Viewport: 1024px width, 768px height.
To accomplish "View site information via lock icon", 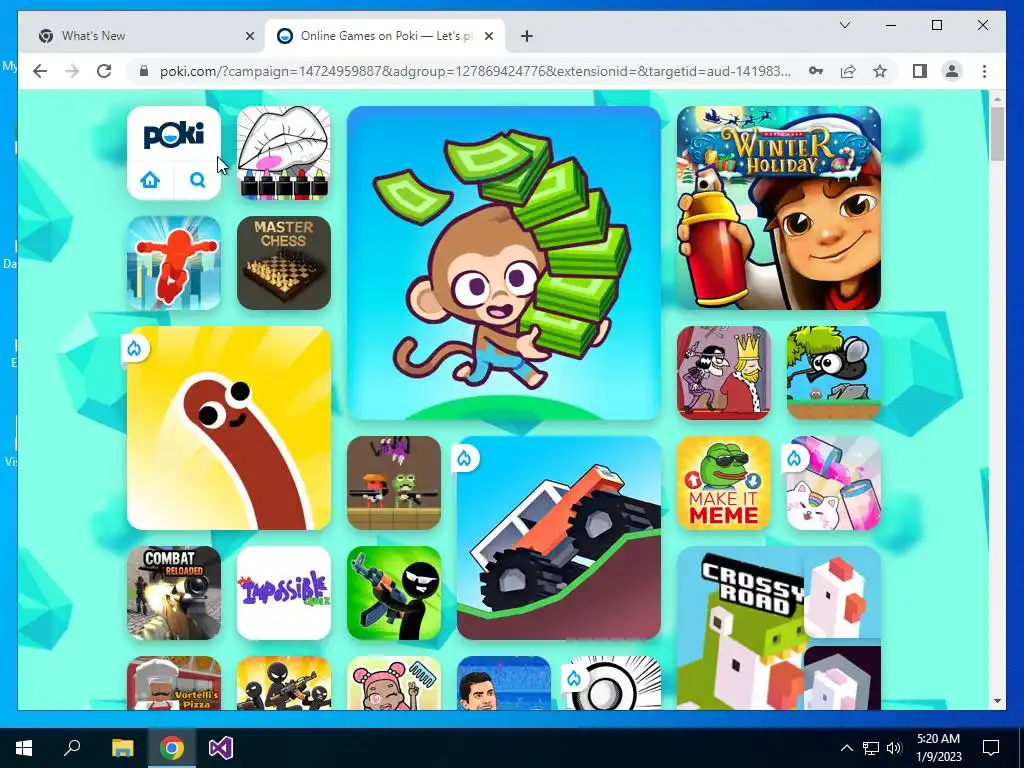I will 144,71.
